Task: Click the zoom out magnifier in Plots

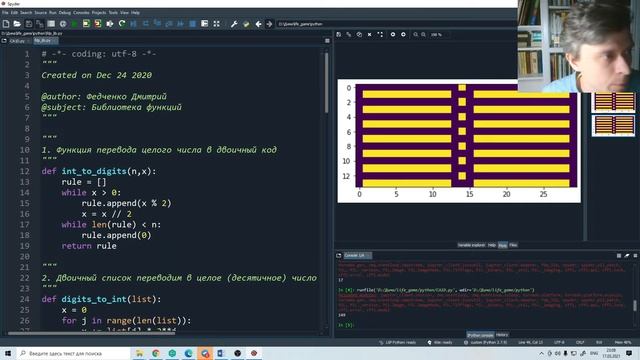Action: (x=416, y=35)
